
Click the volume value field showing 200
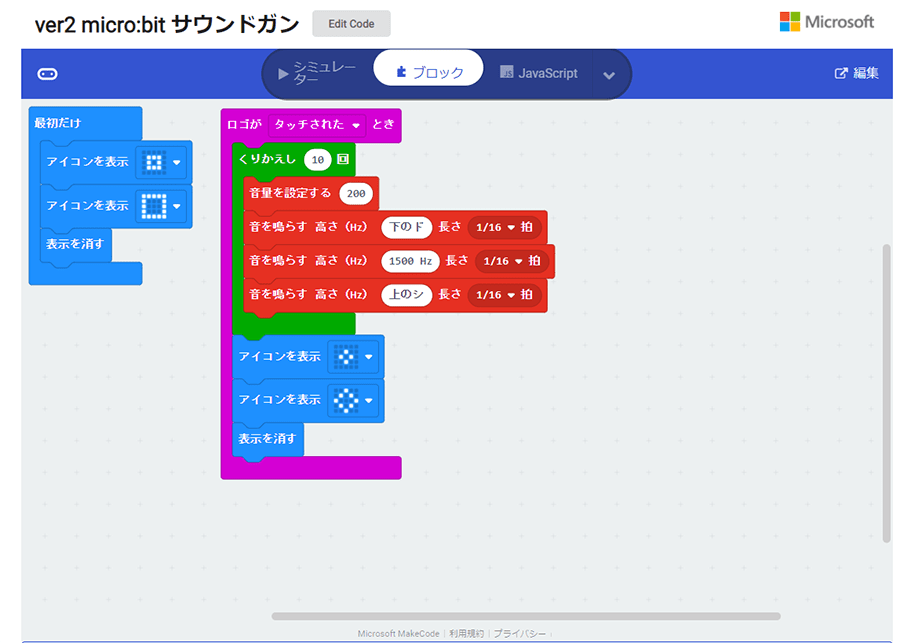click(356, 193)
